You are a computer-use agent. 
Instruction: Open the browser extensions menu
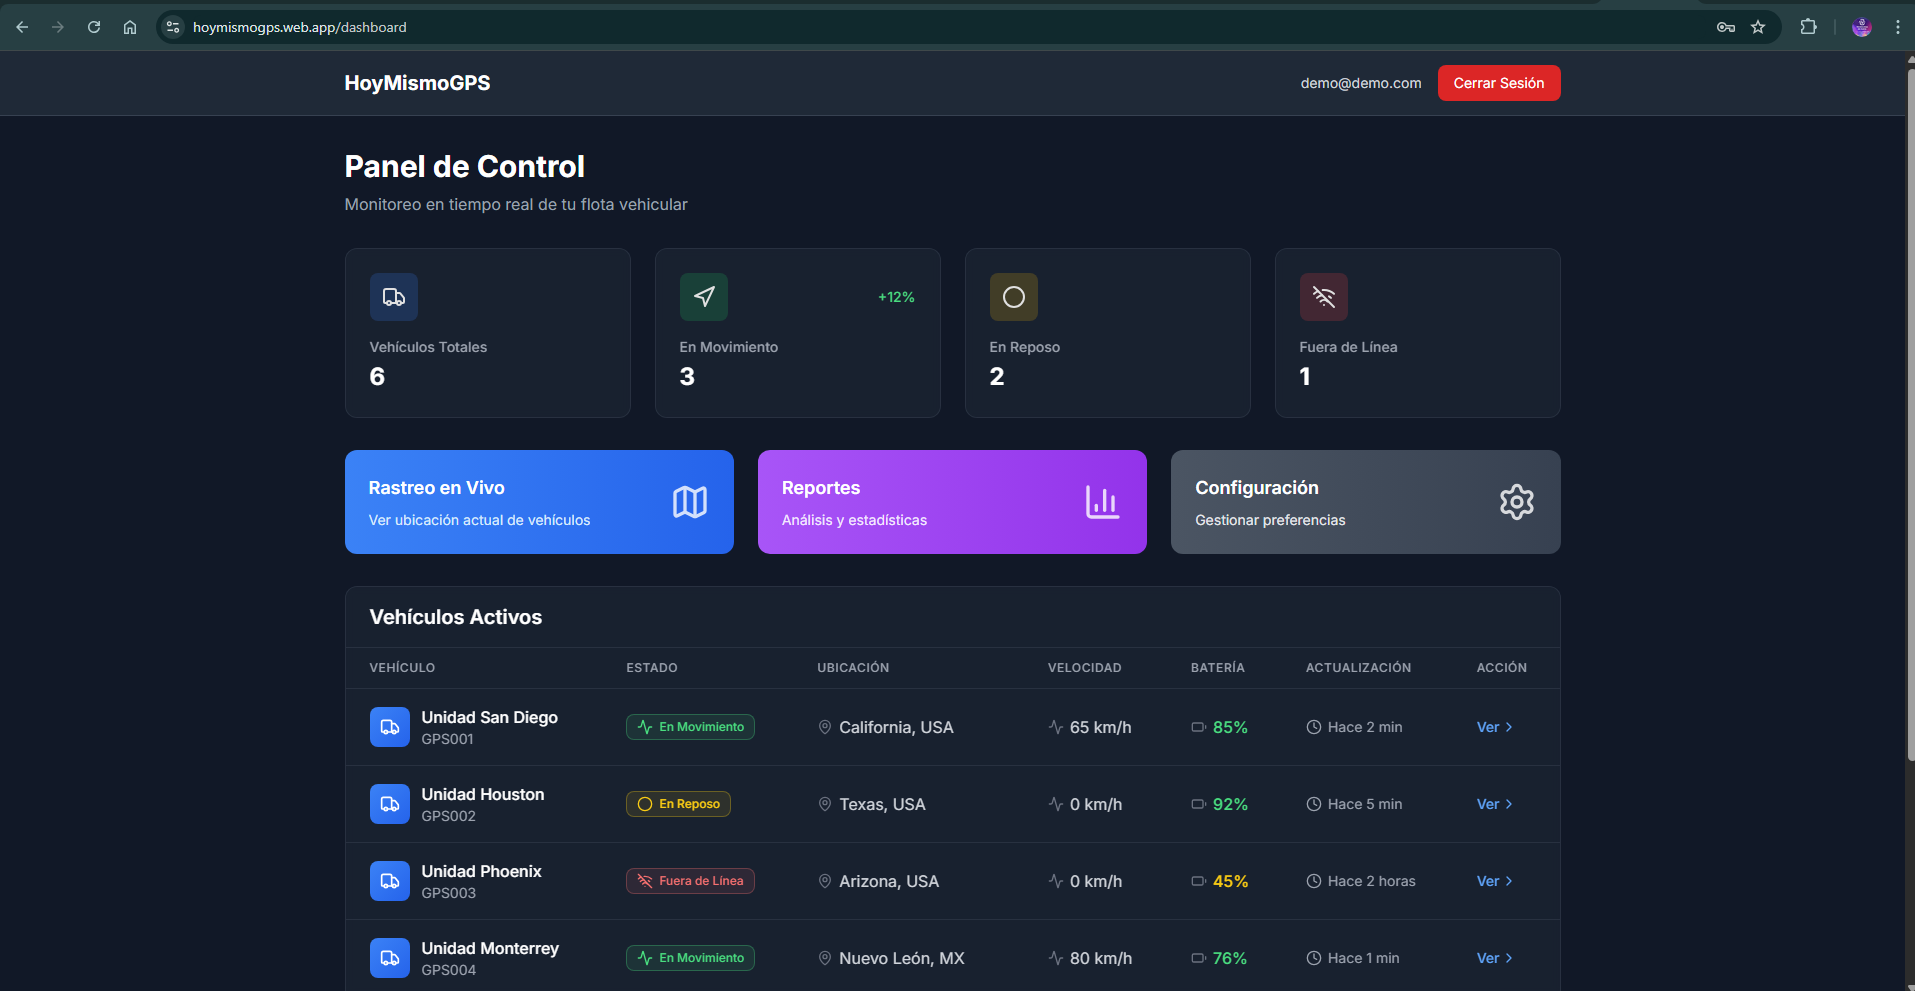coord(1808,27)
